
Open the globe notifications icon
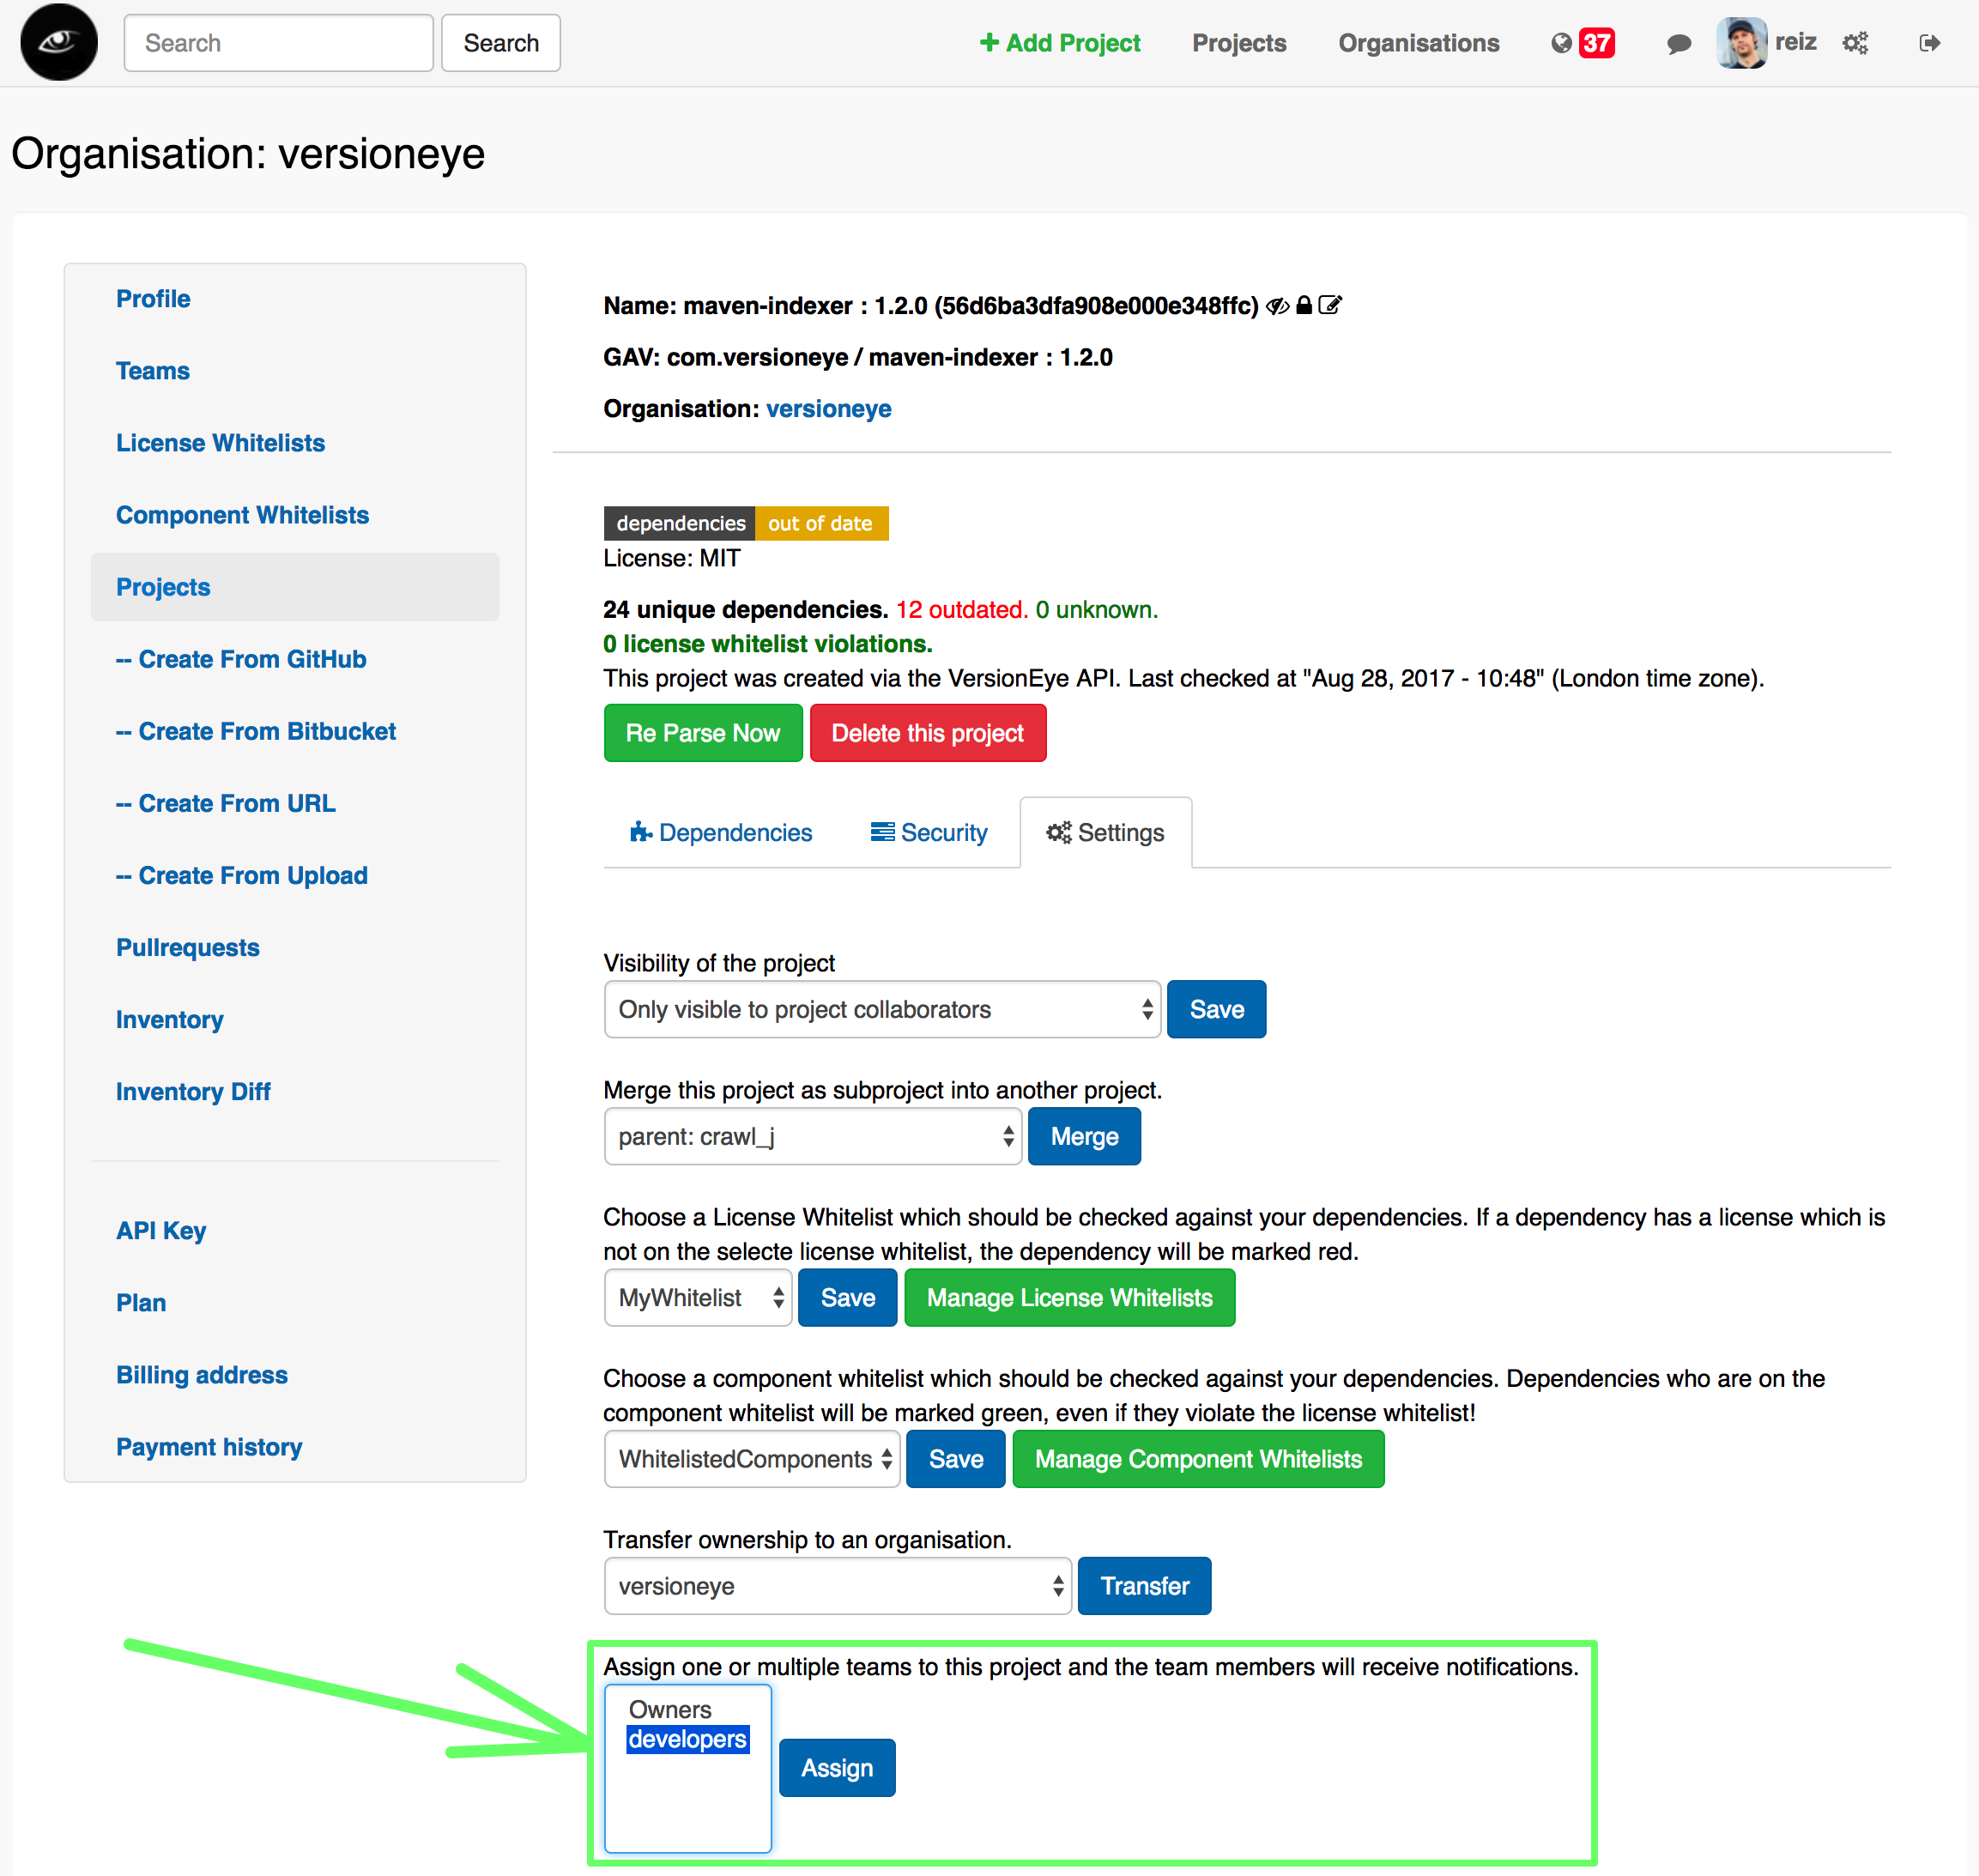click(1561, 43)
